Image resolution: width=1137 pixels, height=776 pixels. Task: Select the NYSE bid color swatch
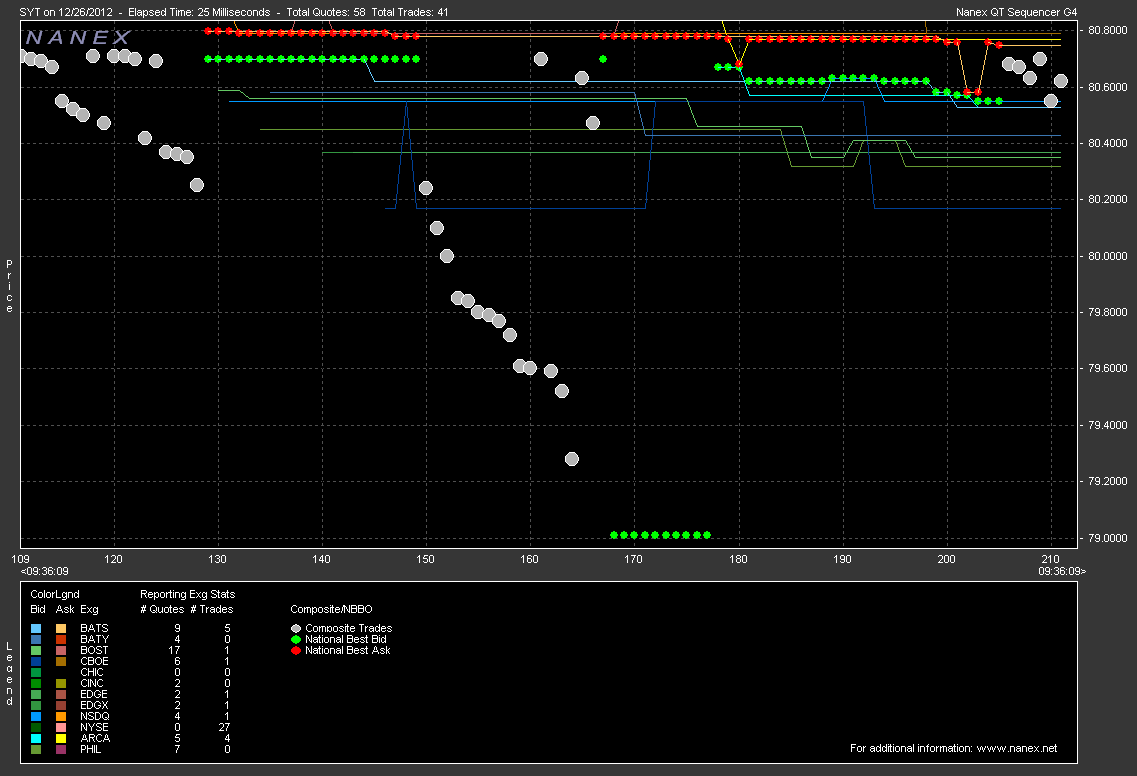(36, 727)
